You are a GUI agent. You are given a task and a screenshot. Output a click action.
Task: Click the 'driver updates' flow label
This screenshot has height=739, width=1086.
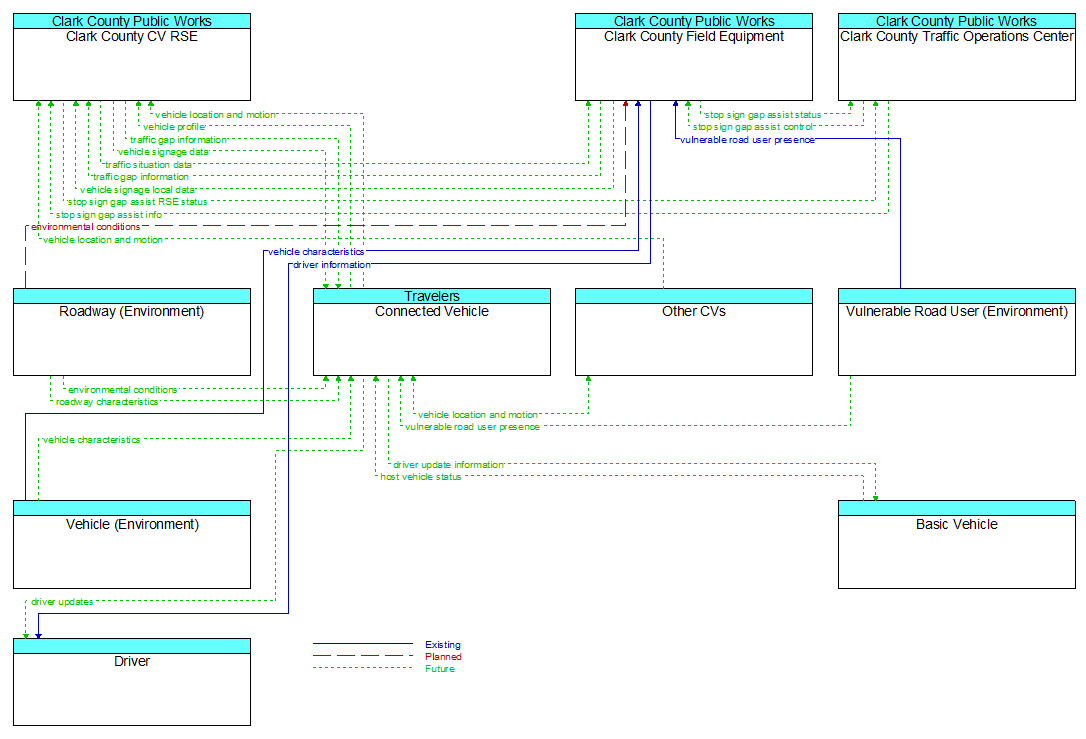(x=62, y=602)
